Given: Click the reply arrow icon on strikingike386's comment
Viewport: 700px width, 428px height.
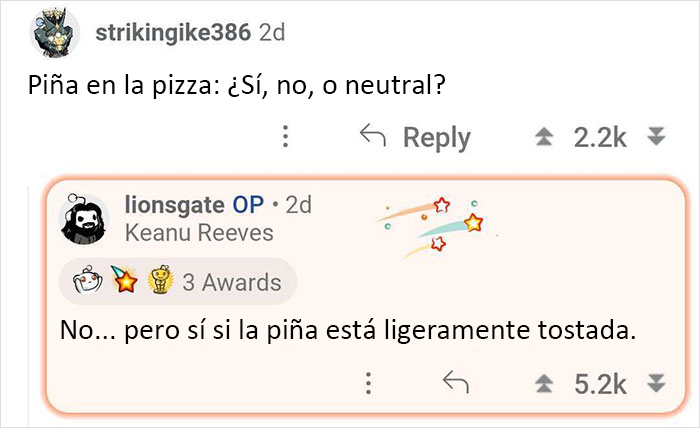Looking at the screenshot, I should click(373, 137).
